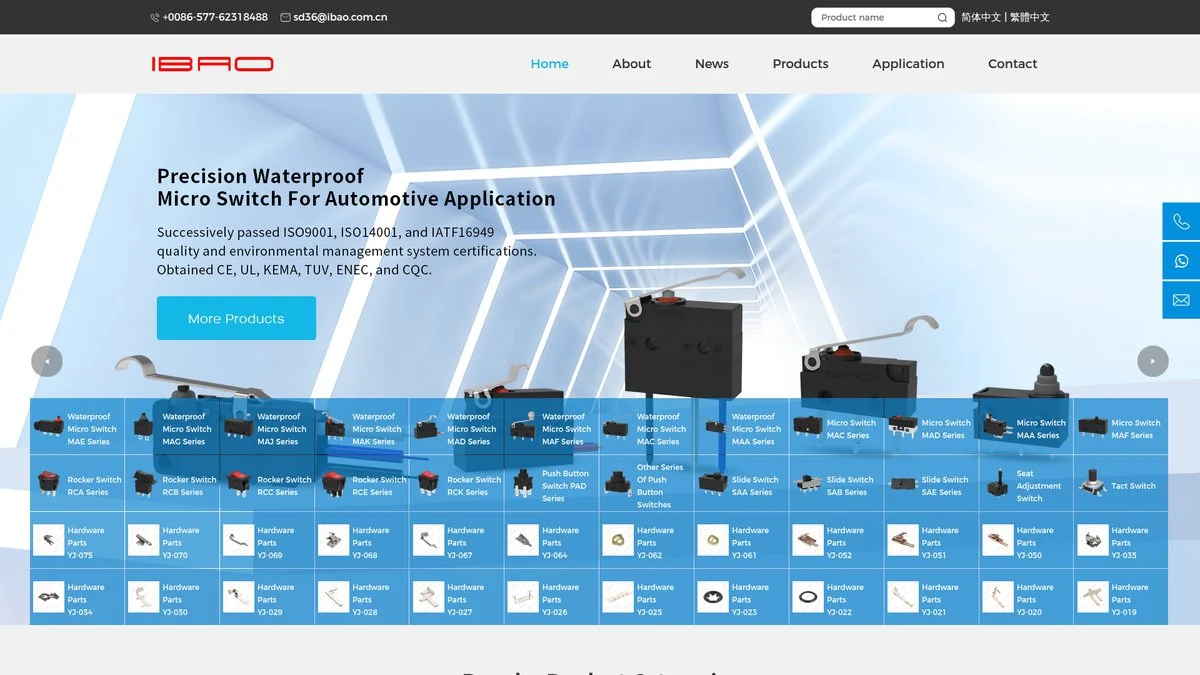The height and width of the screenshot is (675, 1200).
Task: Open the News menu item
Action: (x=712, y=64)
